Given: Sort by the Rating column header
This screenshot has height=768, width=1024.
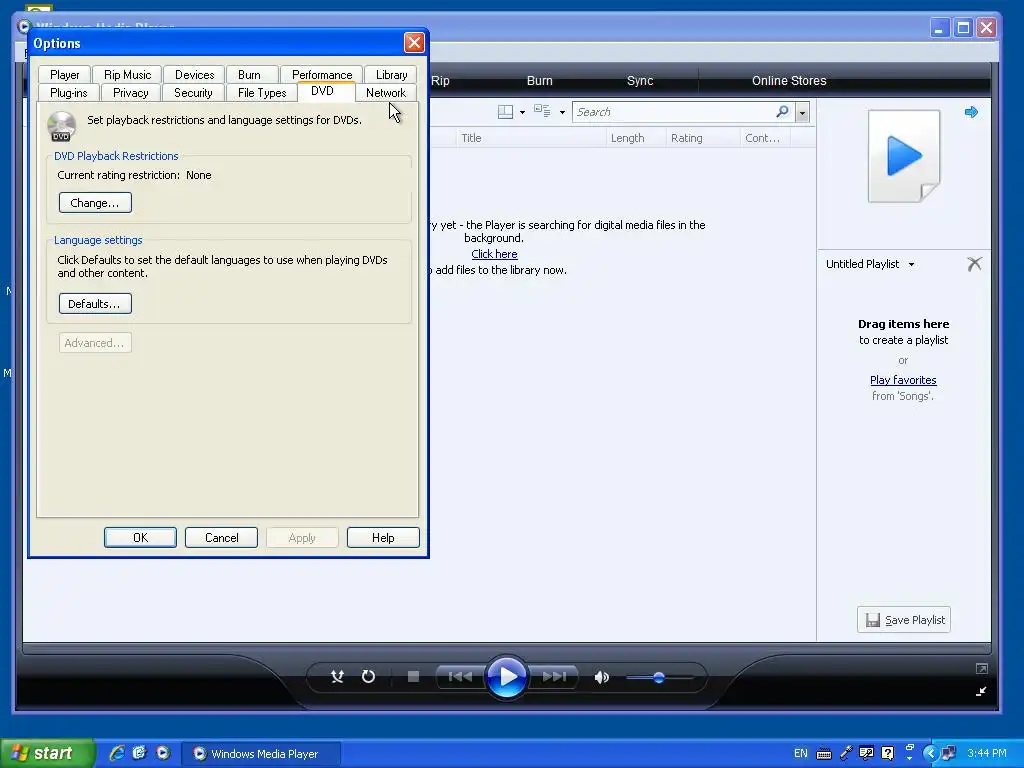Looking at the screenshot, I should (x=702, y=138).
